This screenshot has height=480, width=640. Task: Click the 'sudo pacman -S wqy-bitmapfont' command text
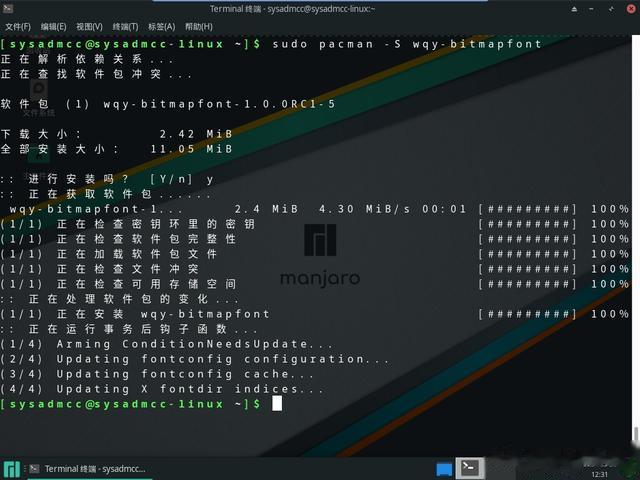(407, 44)
